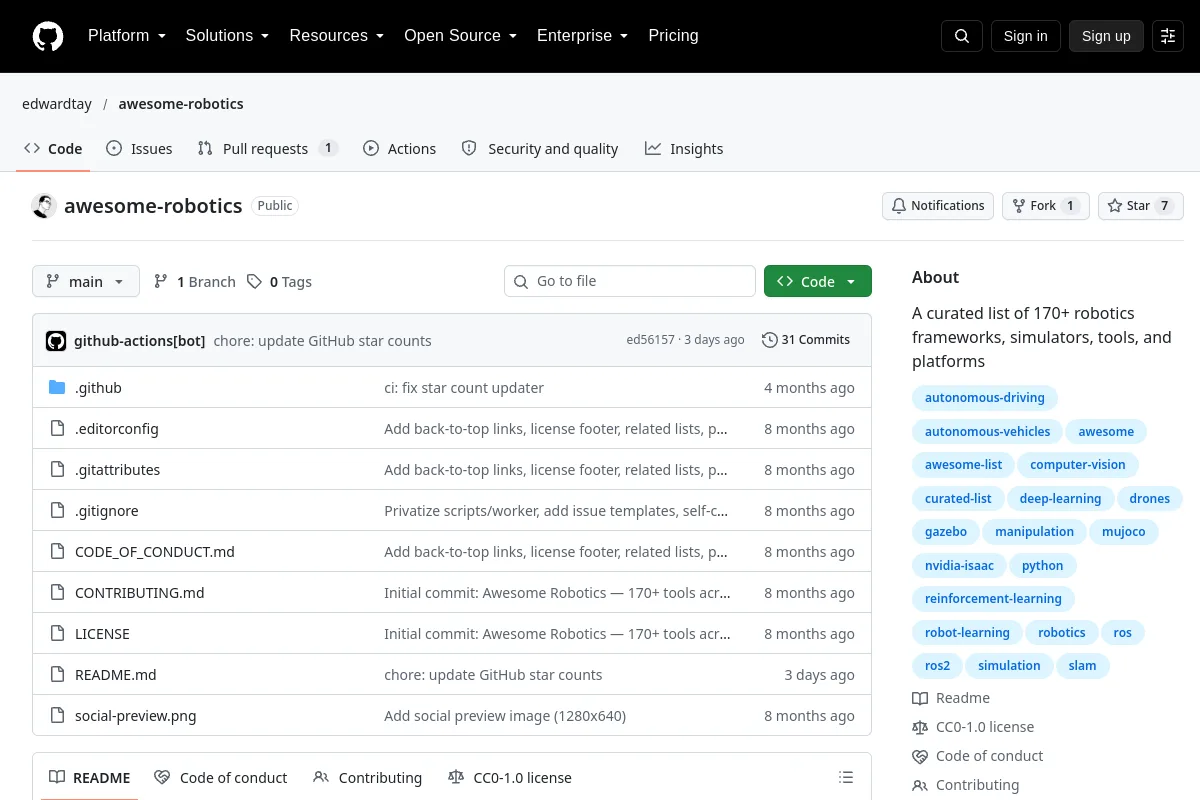This screenshot has height=800, width=1200.
Task: Click the Sign in button
Action: coord(1025,36)
